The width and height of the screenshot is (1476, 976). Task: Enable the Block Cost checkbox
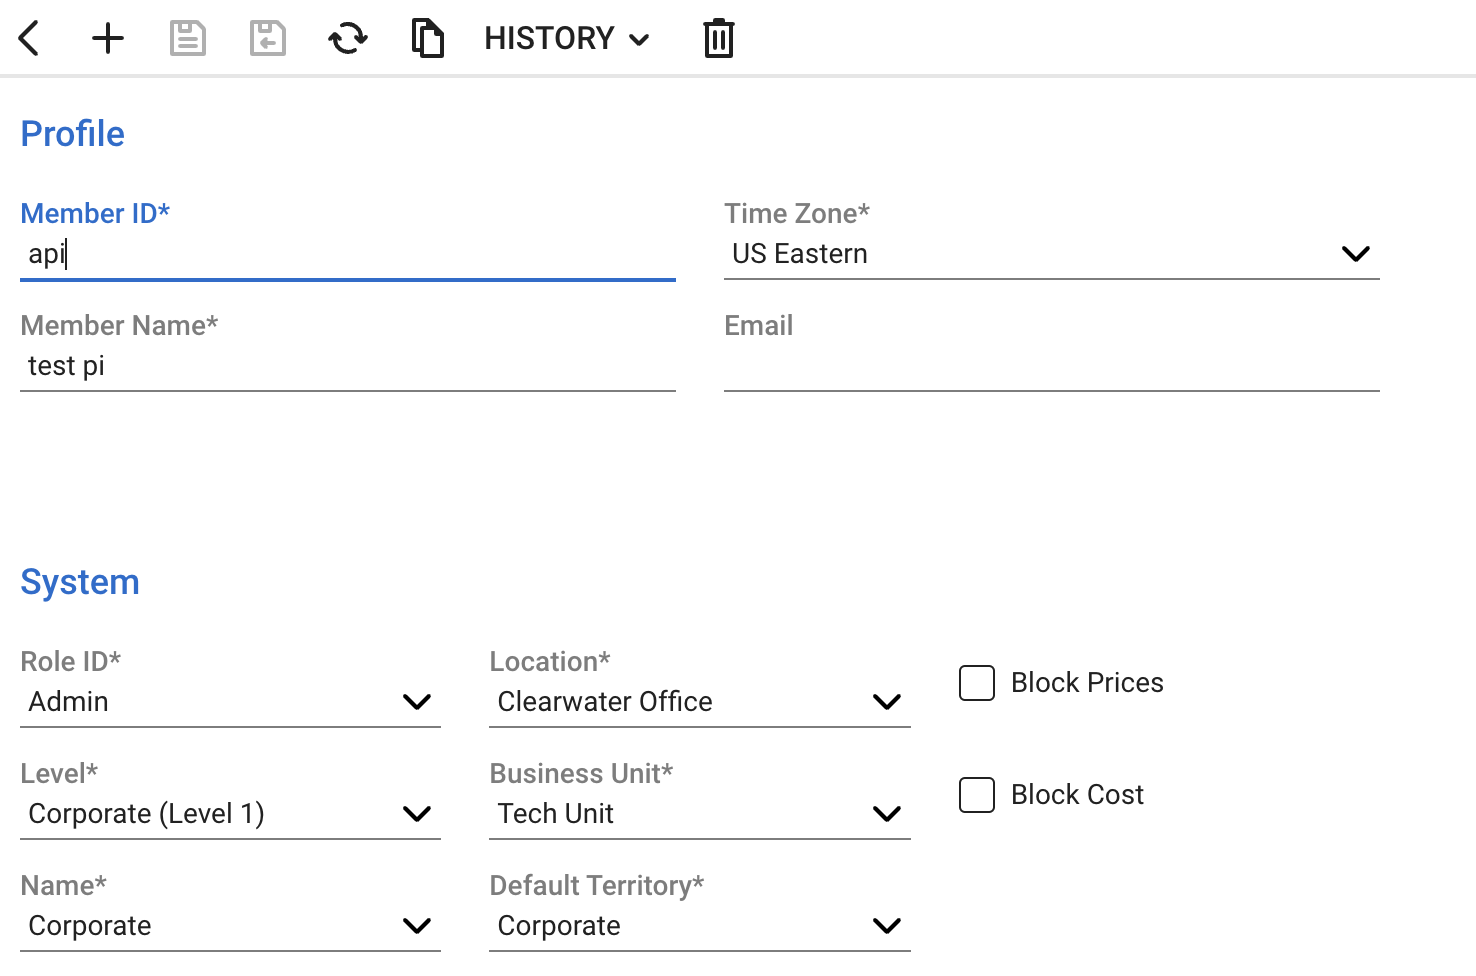point(977,795)
